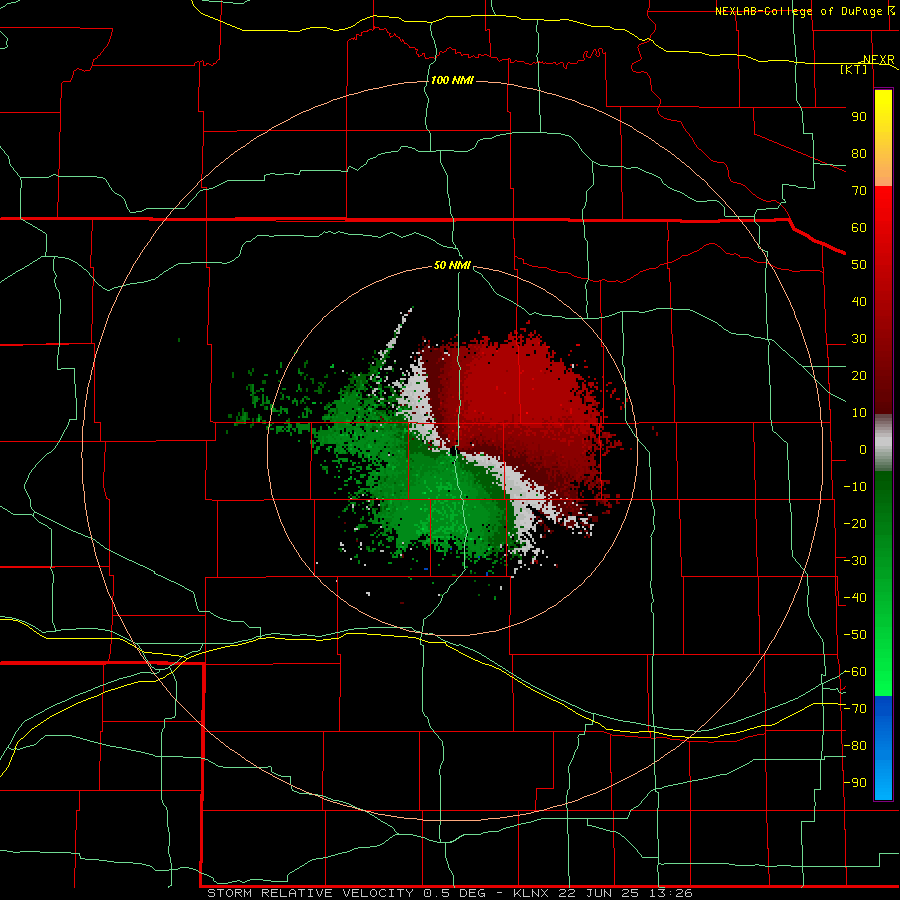Click the NEXR label above the color scale

click(x=879, y=60)
